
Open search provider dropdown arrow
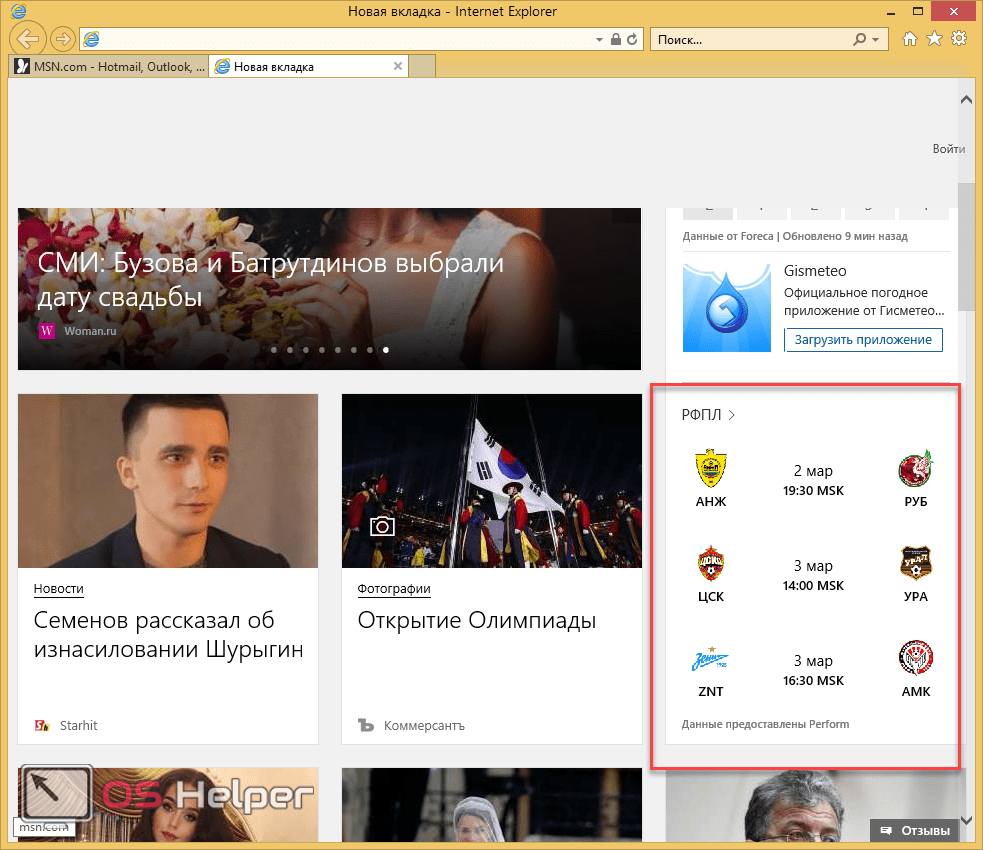tap(876, 40)
